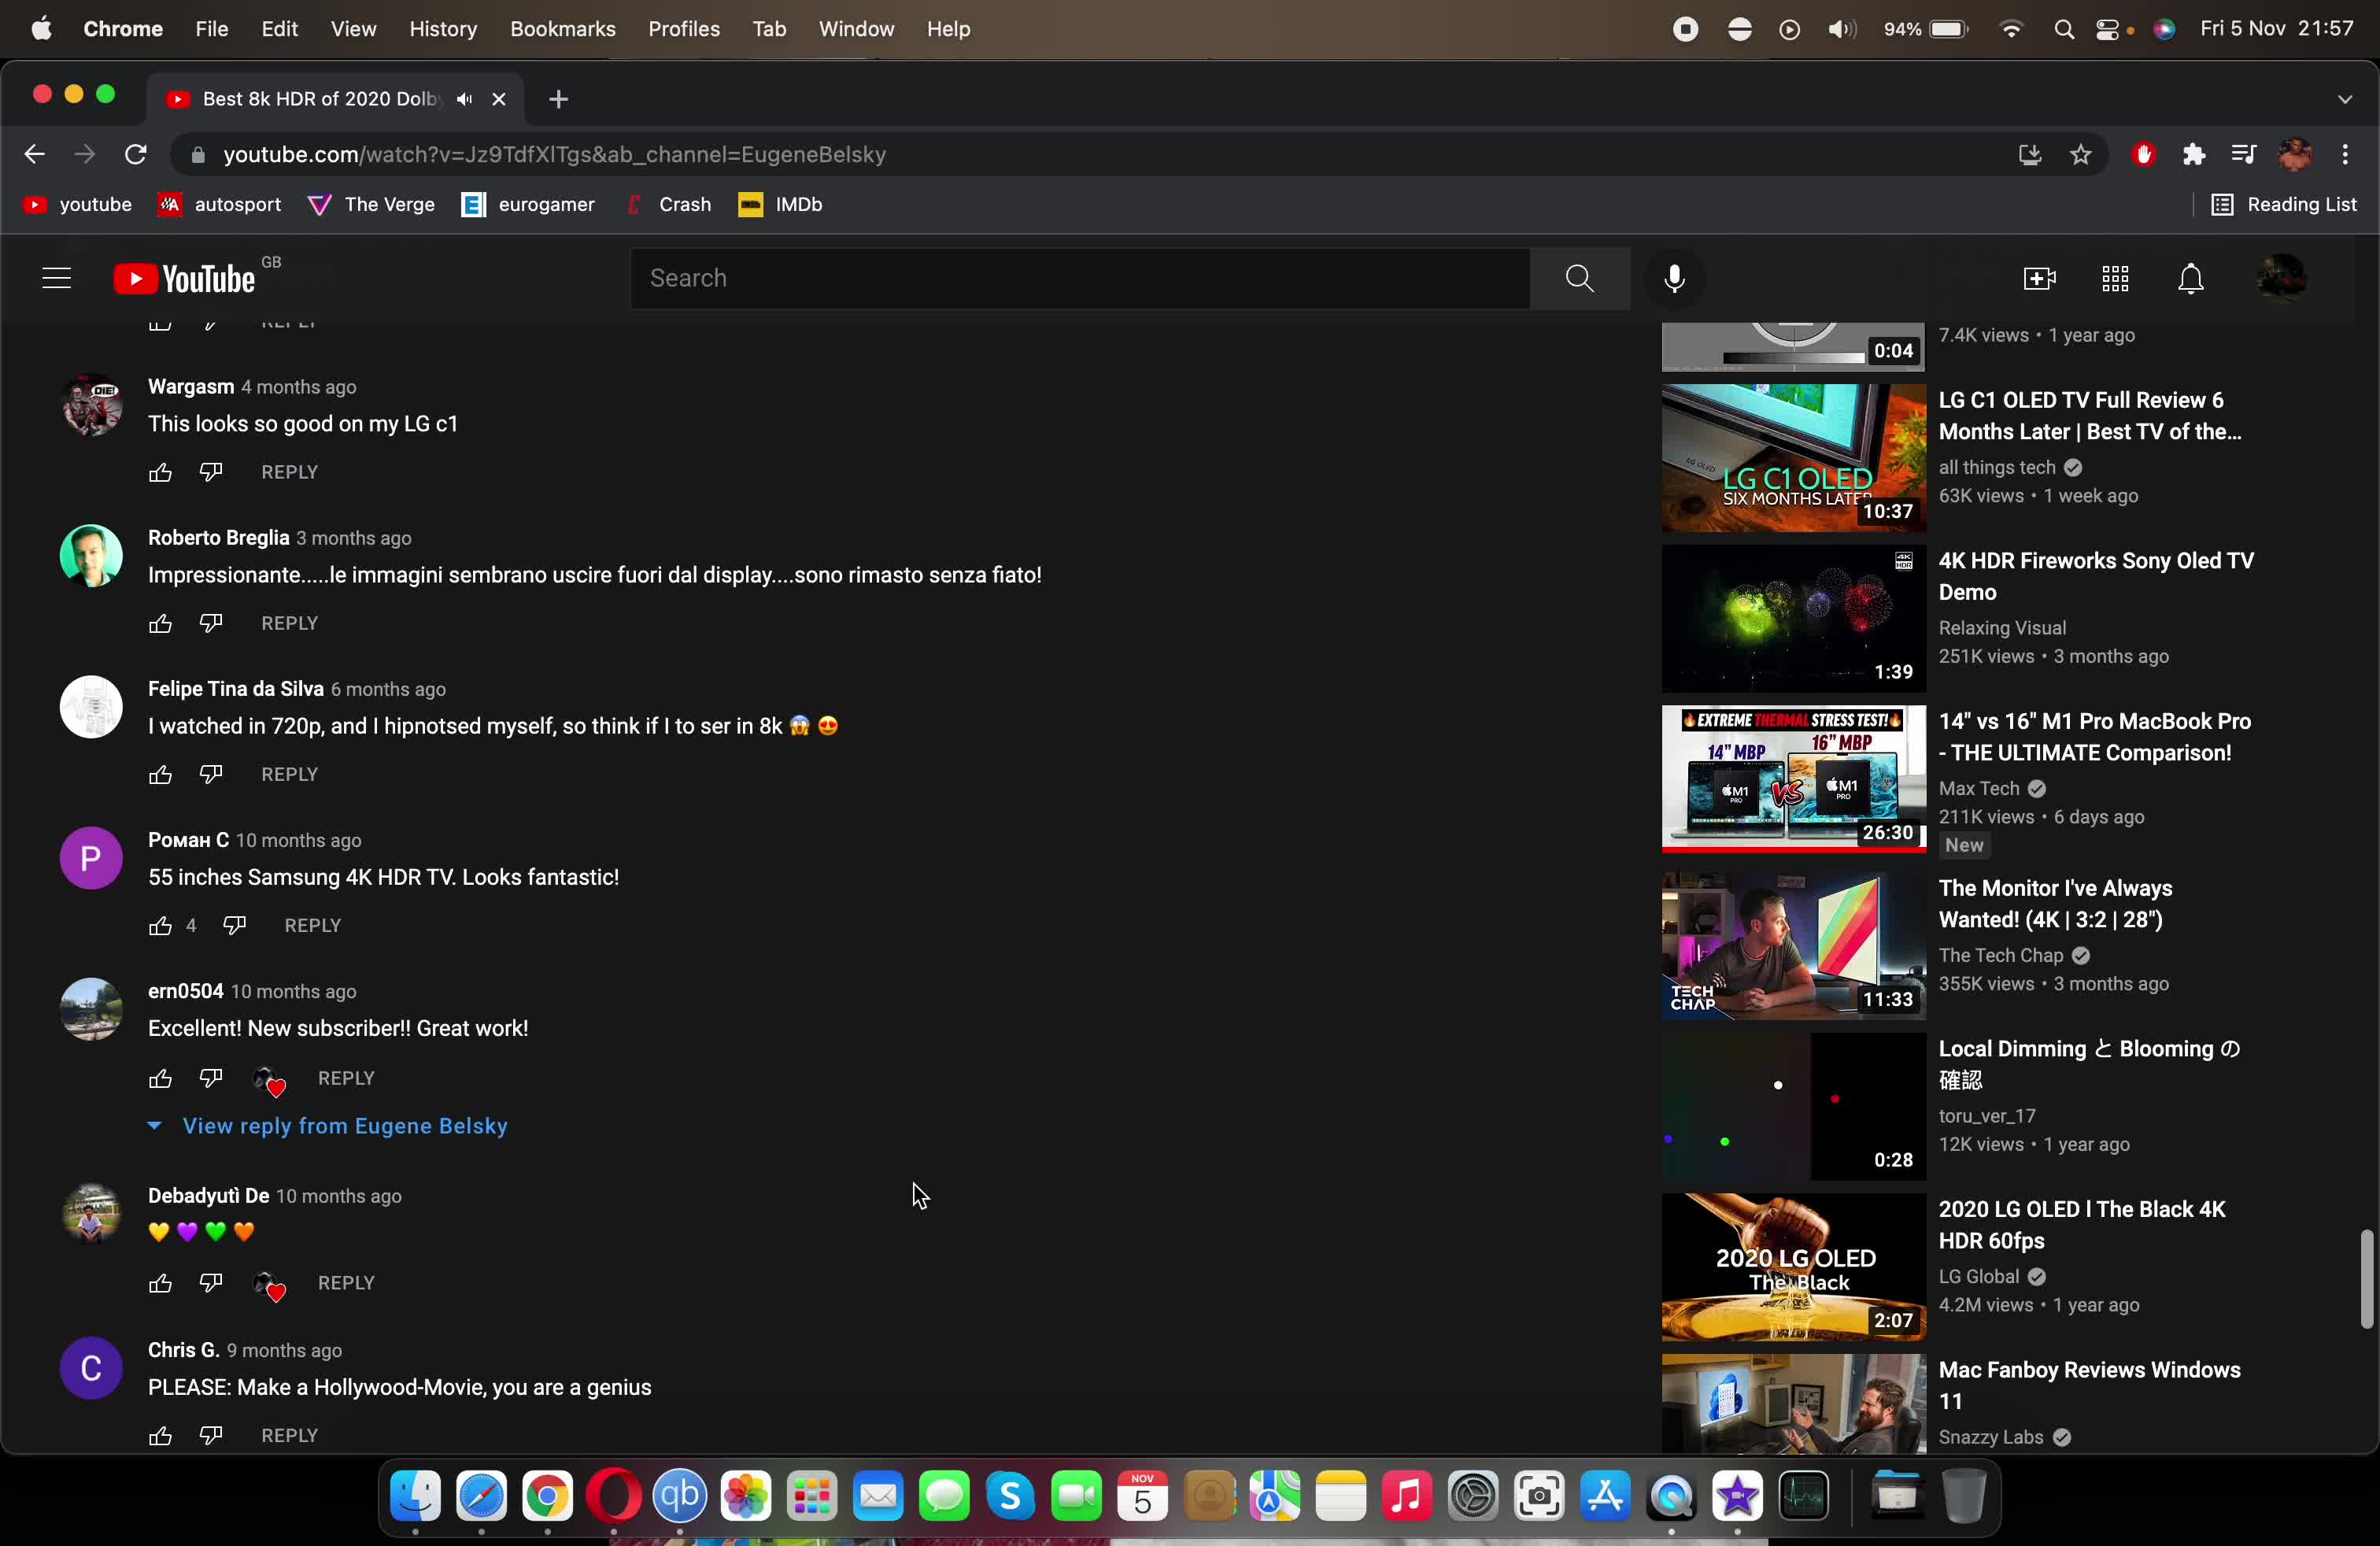The height and width of the screenshot is (1546, 2380).
Task: Click like button on ern0504 comment
Action: [x=160, y=1078]
